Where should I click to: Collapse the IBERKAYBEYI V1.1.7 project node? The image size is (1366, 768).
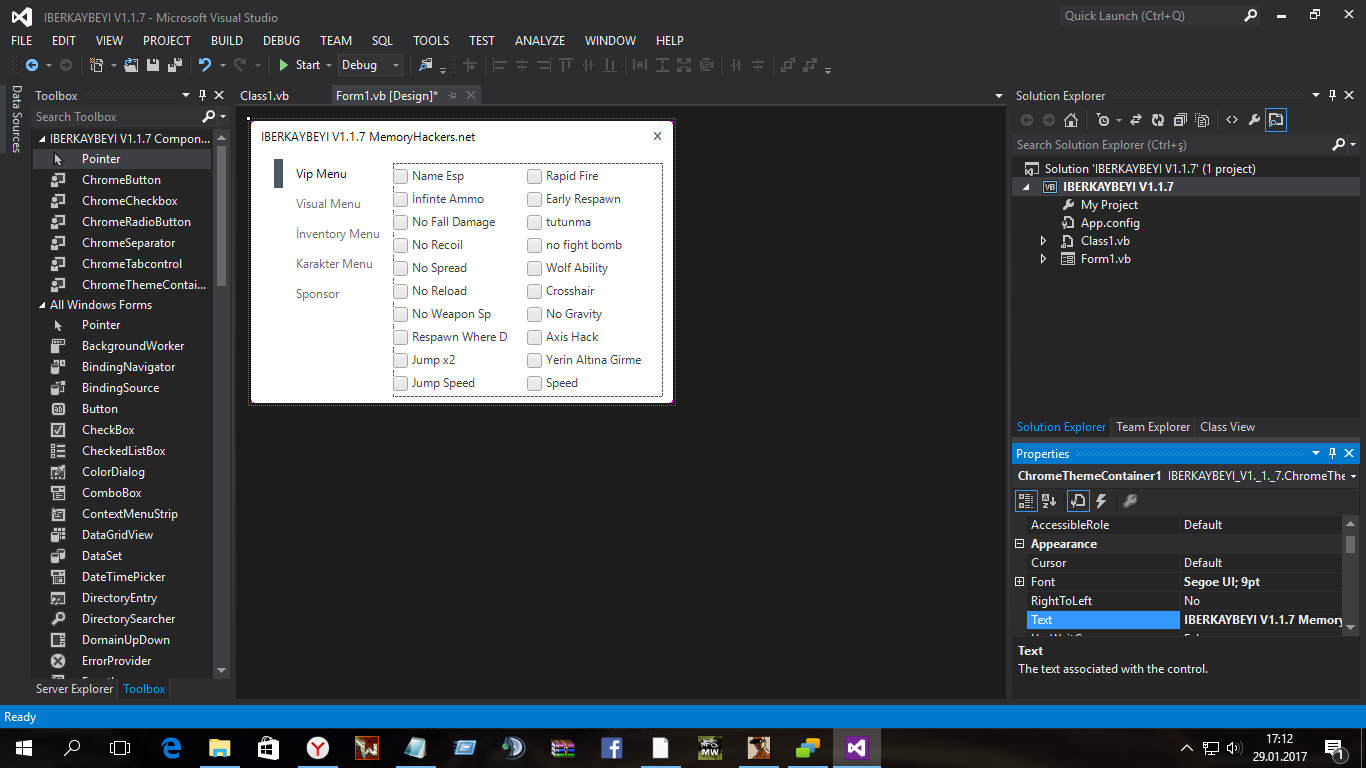pyautogui.click(x=1026, y=187)
